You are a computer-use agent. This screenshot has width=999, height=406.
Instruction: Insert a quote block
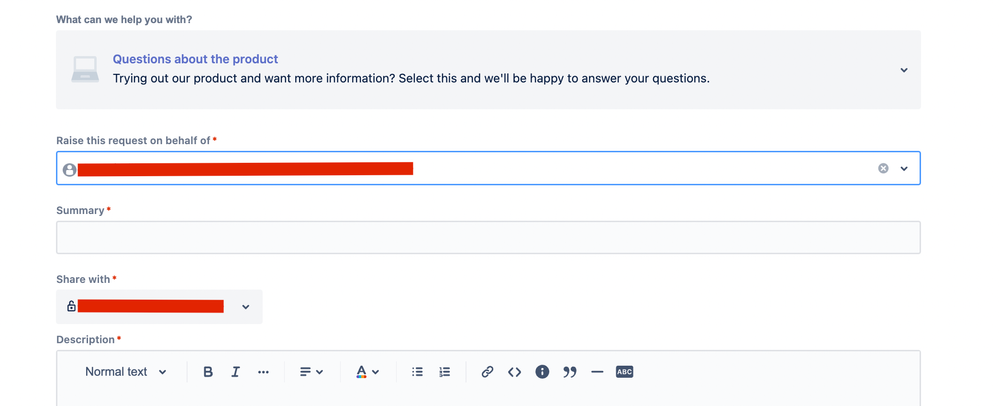[570, 372]
